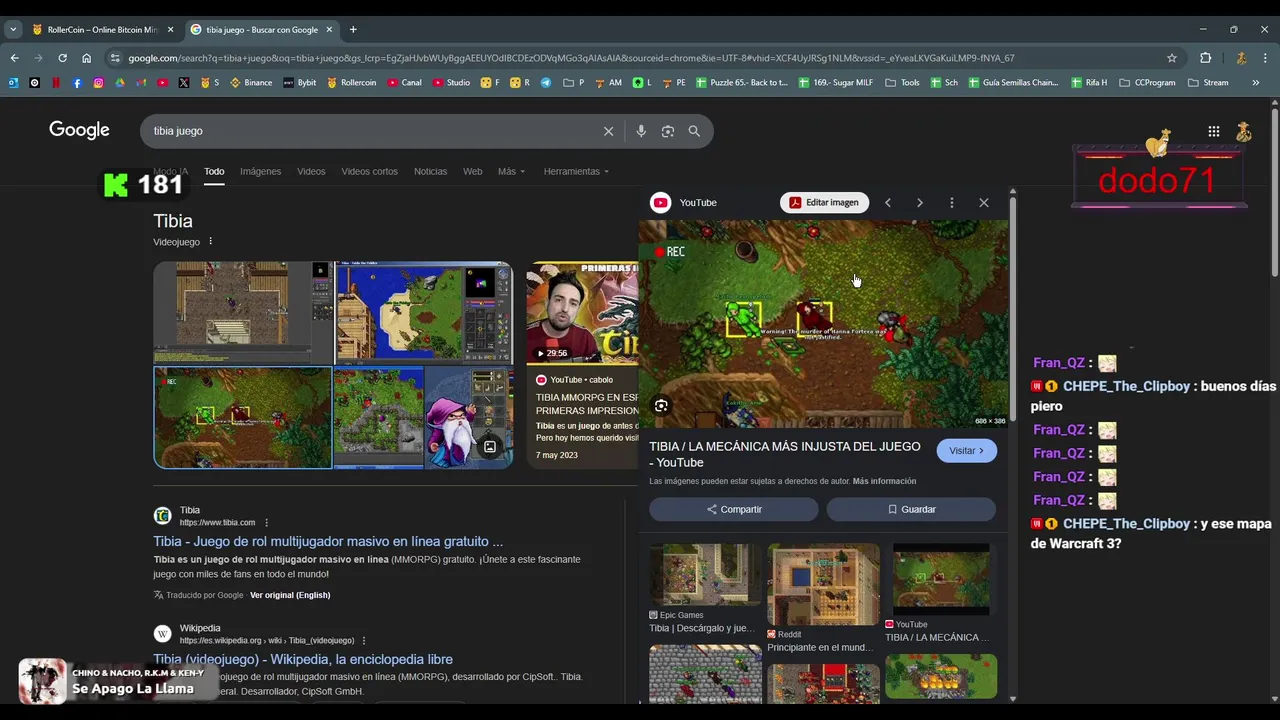
Task: Click the Visitar button
Action: coord(966,451)
